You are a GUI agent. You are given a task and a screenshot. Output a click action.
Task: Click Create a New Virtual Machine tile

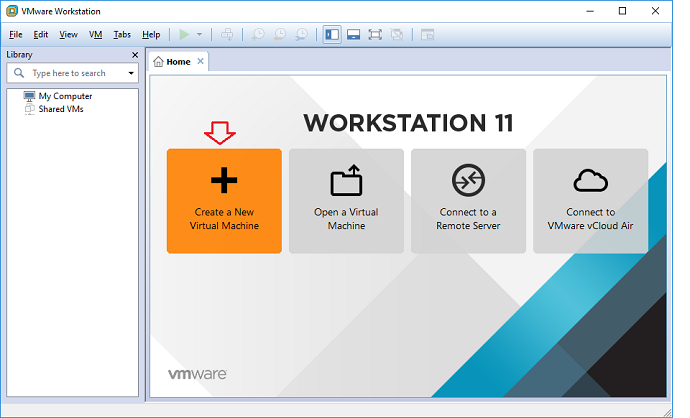click(224, 201)
